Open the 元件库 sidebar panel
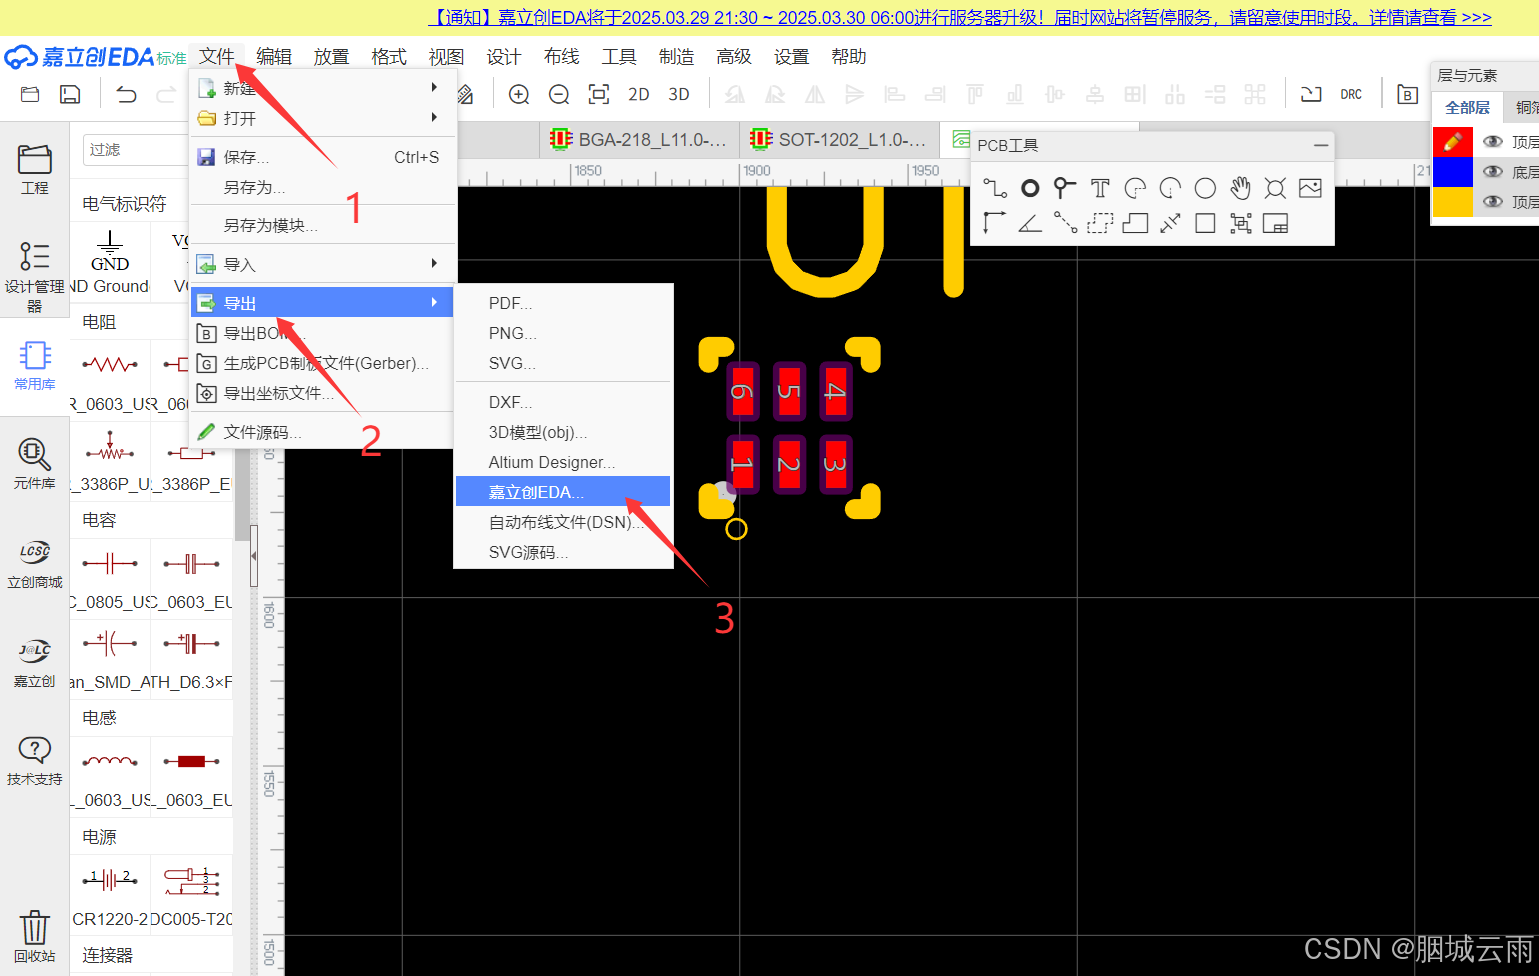Viewport: 1539px width, 976px height. 35,464
